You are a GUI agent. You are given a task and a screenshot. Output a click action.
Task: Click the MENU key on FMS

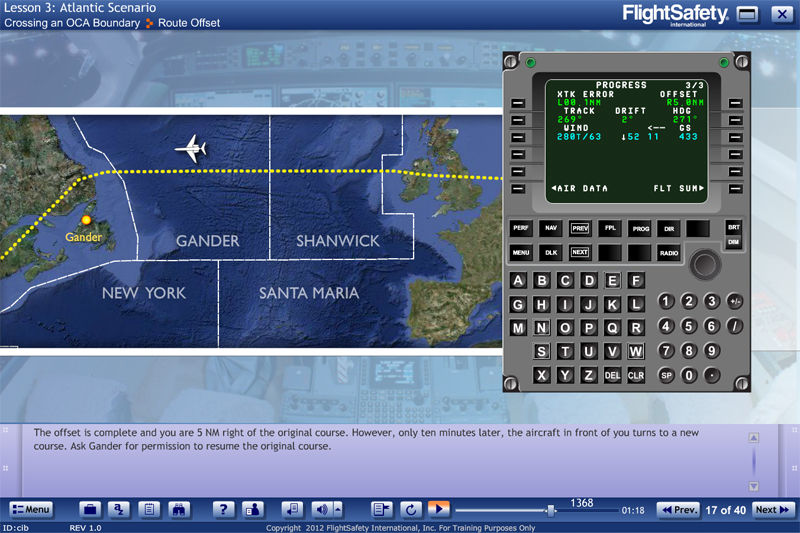(521, 252)
